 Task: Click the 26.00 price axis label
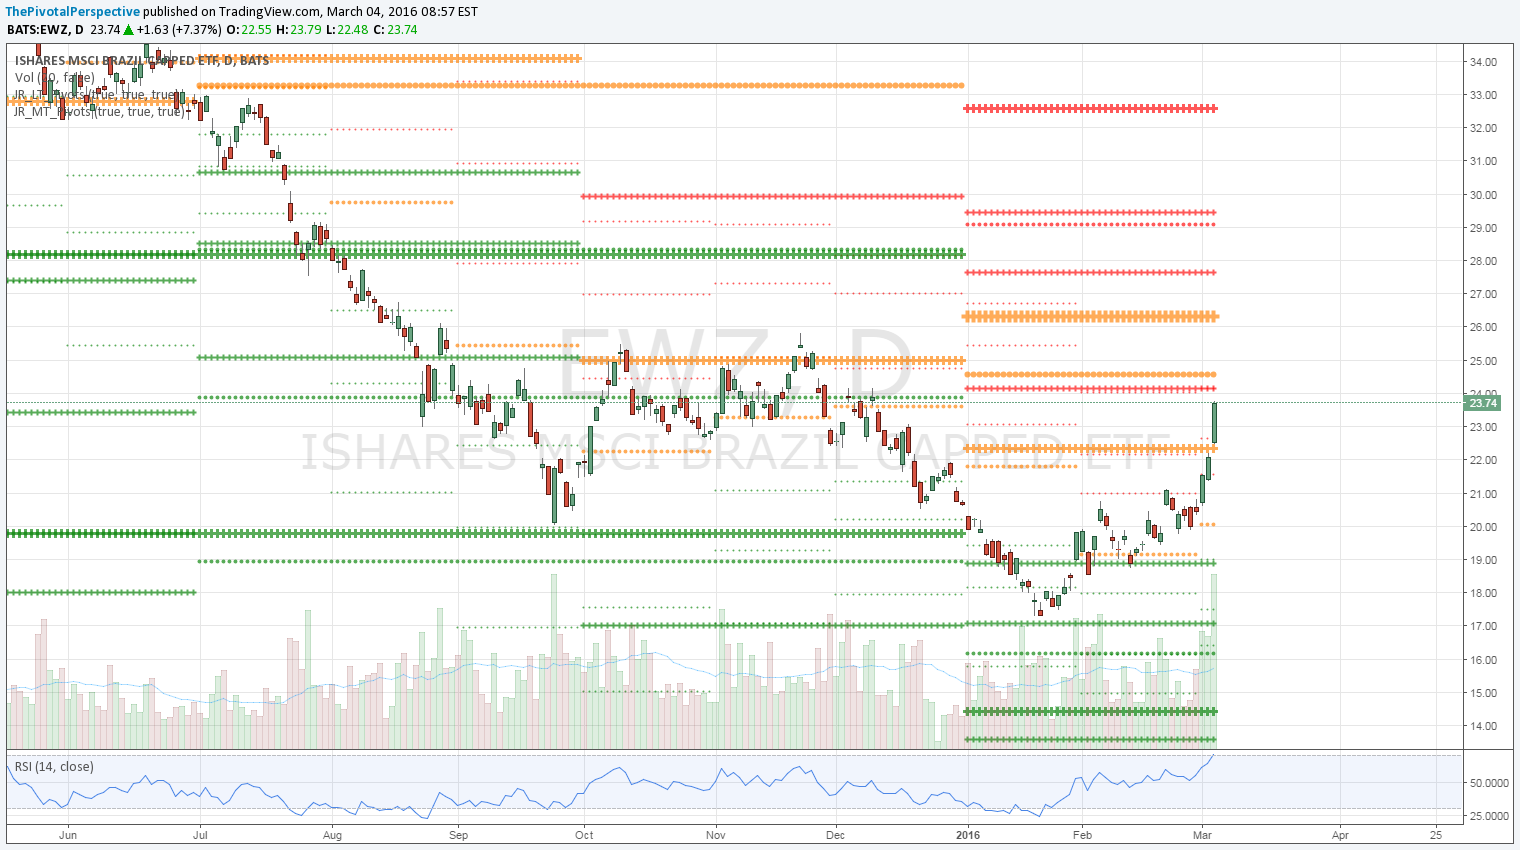coord(1483,327)
